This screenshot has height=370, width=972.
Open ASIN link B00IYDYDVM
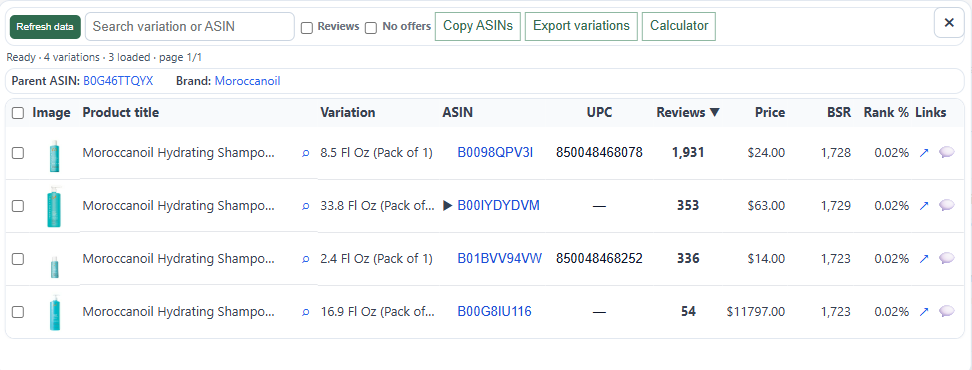[498, 205]
